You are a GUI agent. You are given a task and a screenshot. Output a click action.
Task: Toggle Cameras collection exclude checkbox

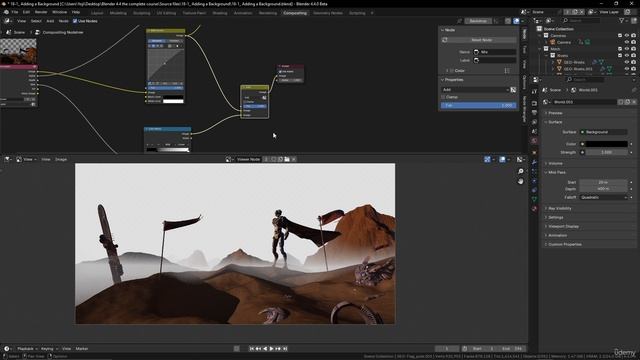[x=620, y=36]
